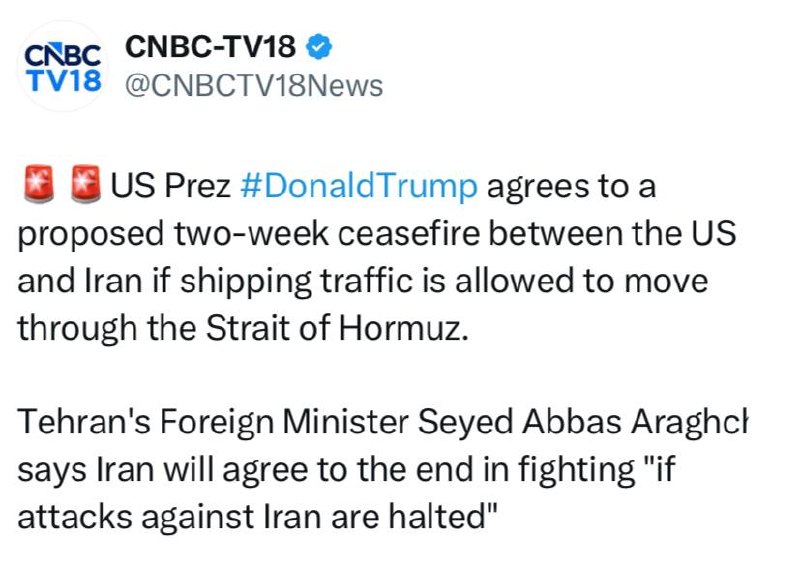Viewport: 800px width, 565px height.
Task: Click the words "shipping traffic"
Action: [x=267, y=281]
